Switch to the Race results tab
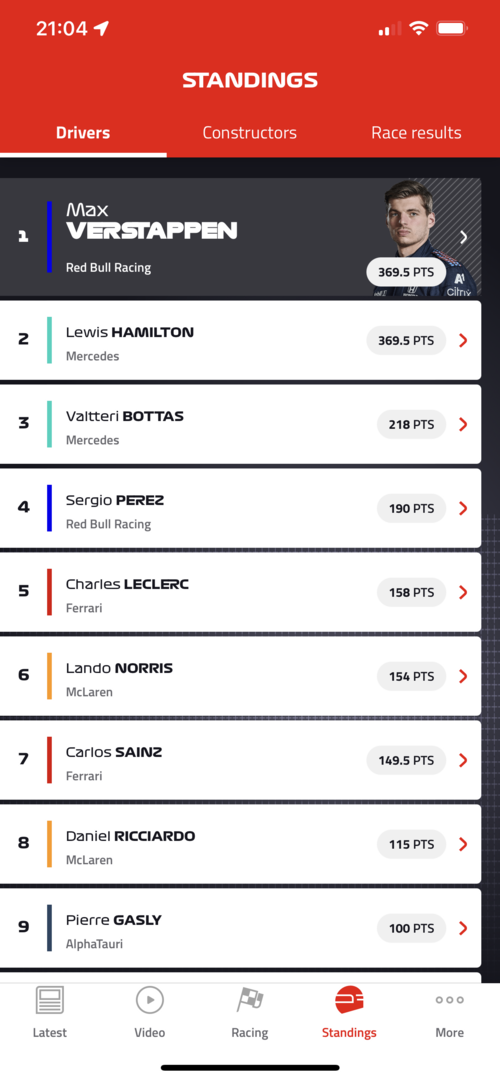 (416, 132)
